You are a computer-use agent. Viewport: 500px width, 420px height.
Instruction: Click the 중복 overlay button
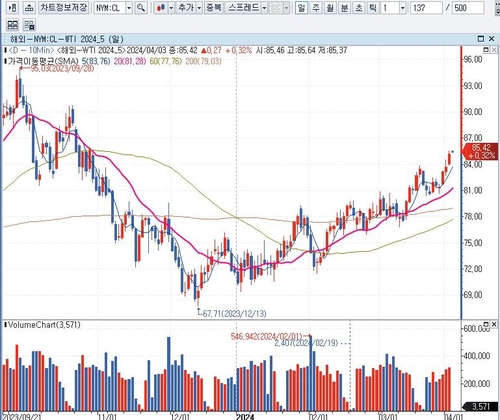pos(214,8)
